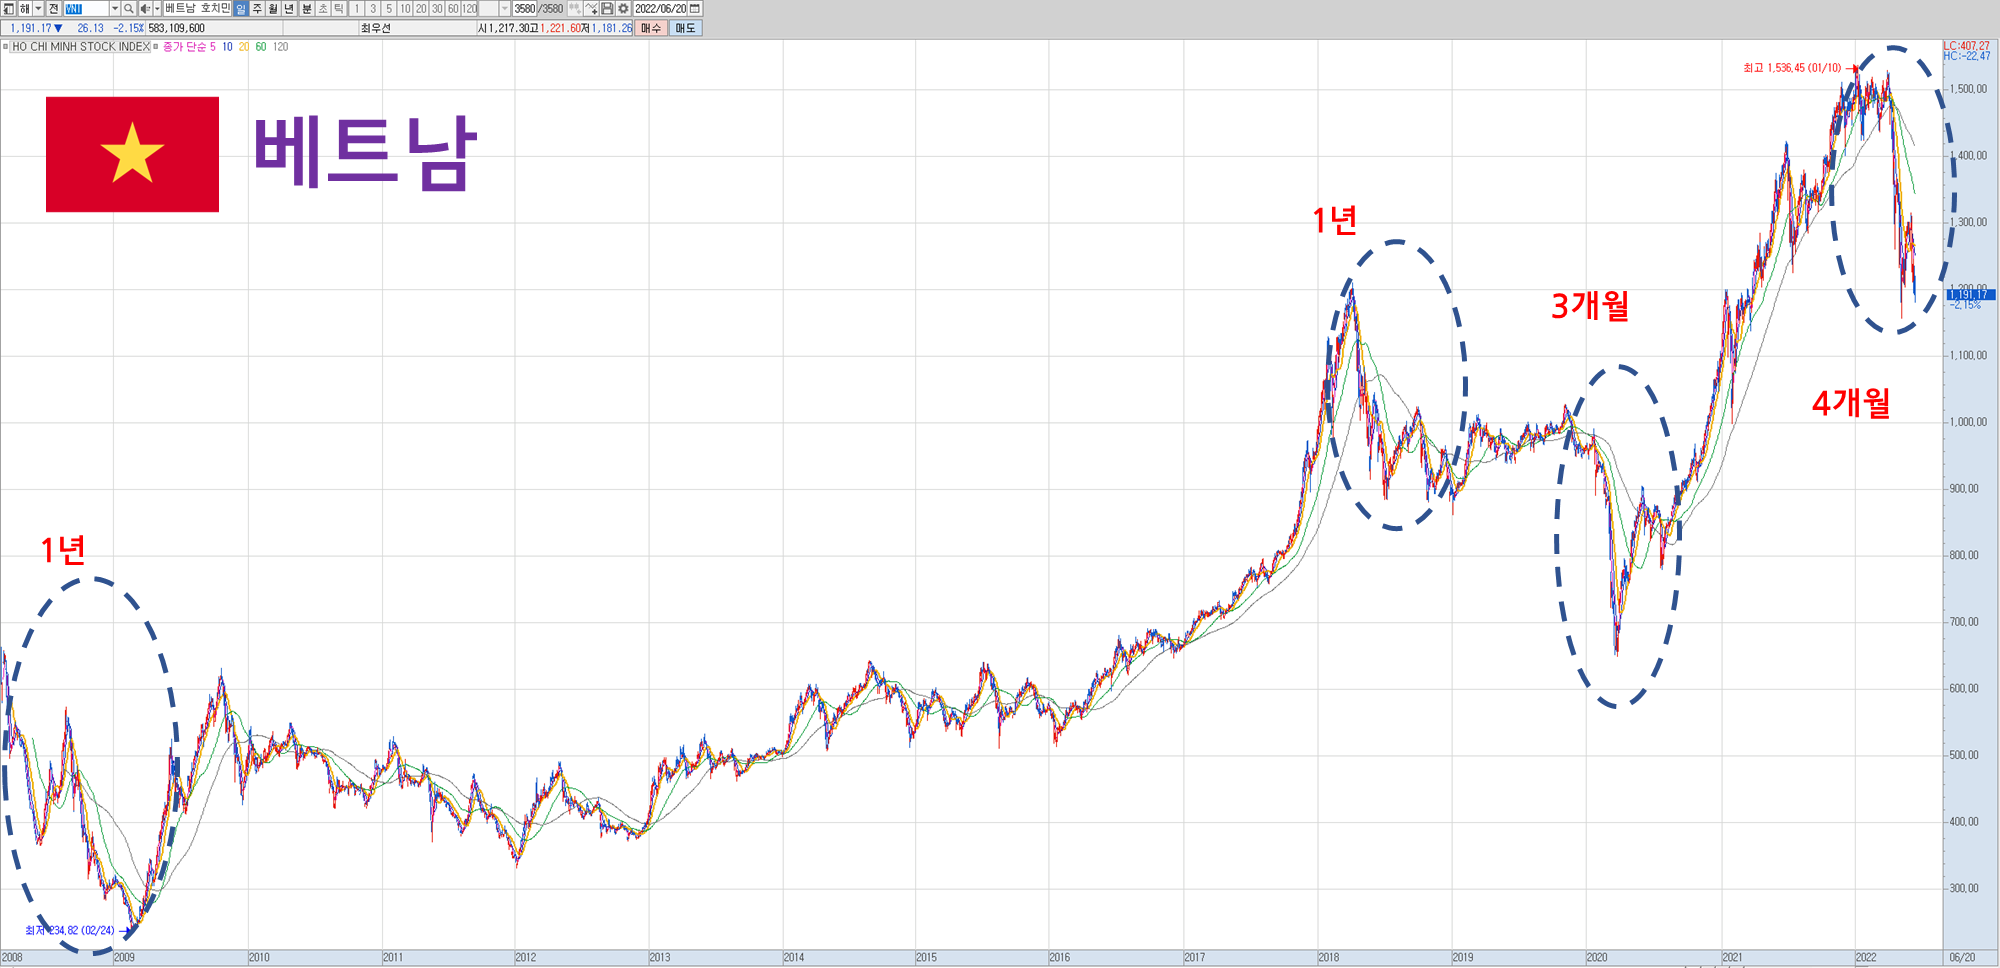Click the LC:407.27 readout
The image size is (2000, 968).
(x=1967, y=46)
